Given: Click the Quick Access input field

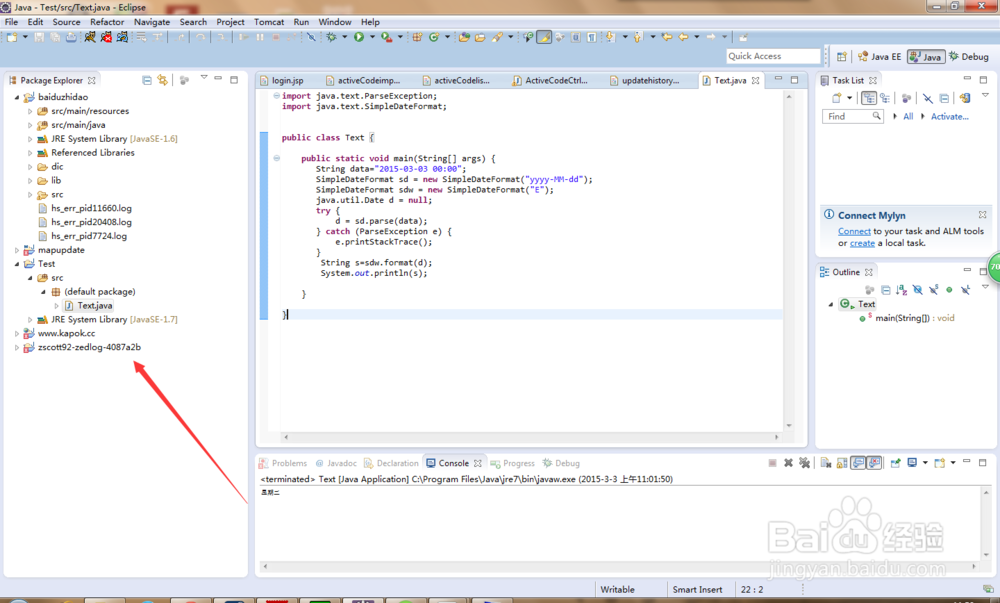Looking at the screenshot, I should 773,56.
